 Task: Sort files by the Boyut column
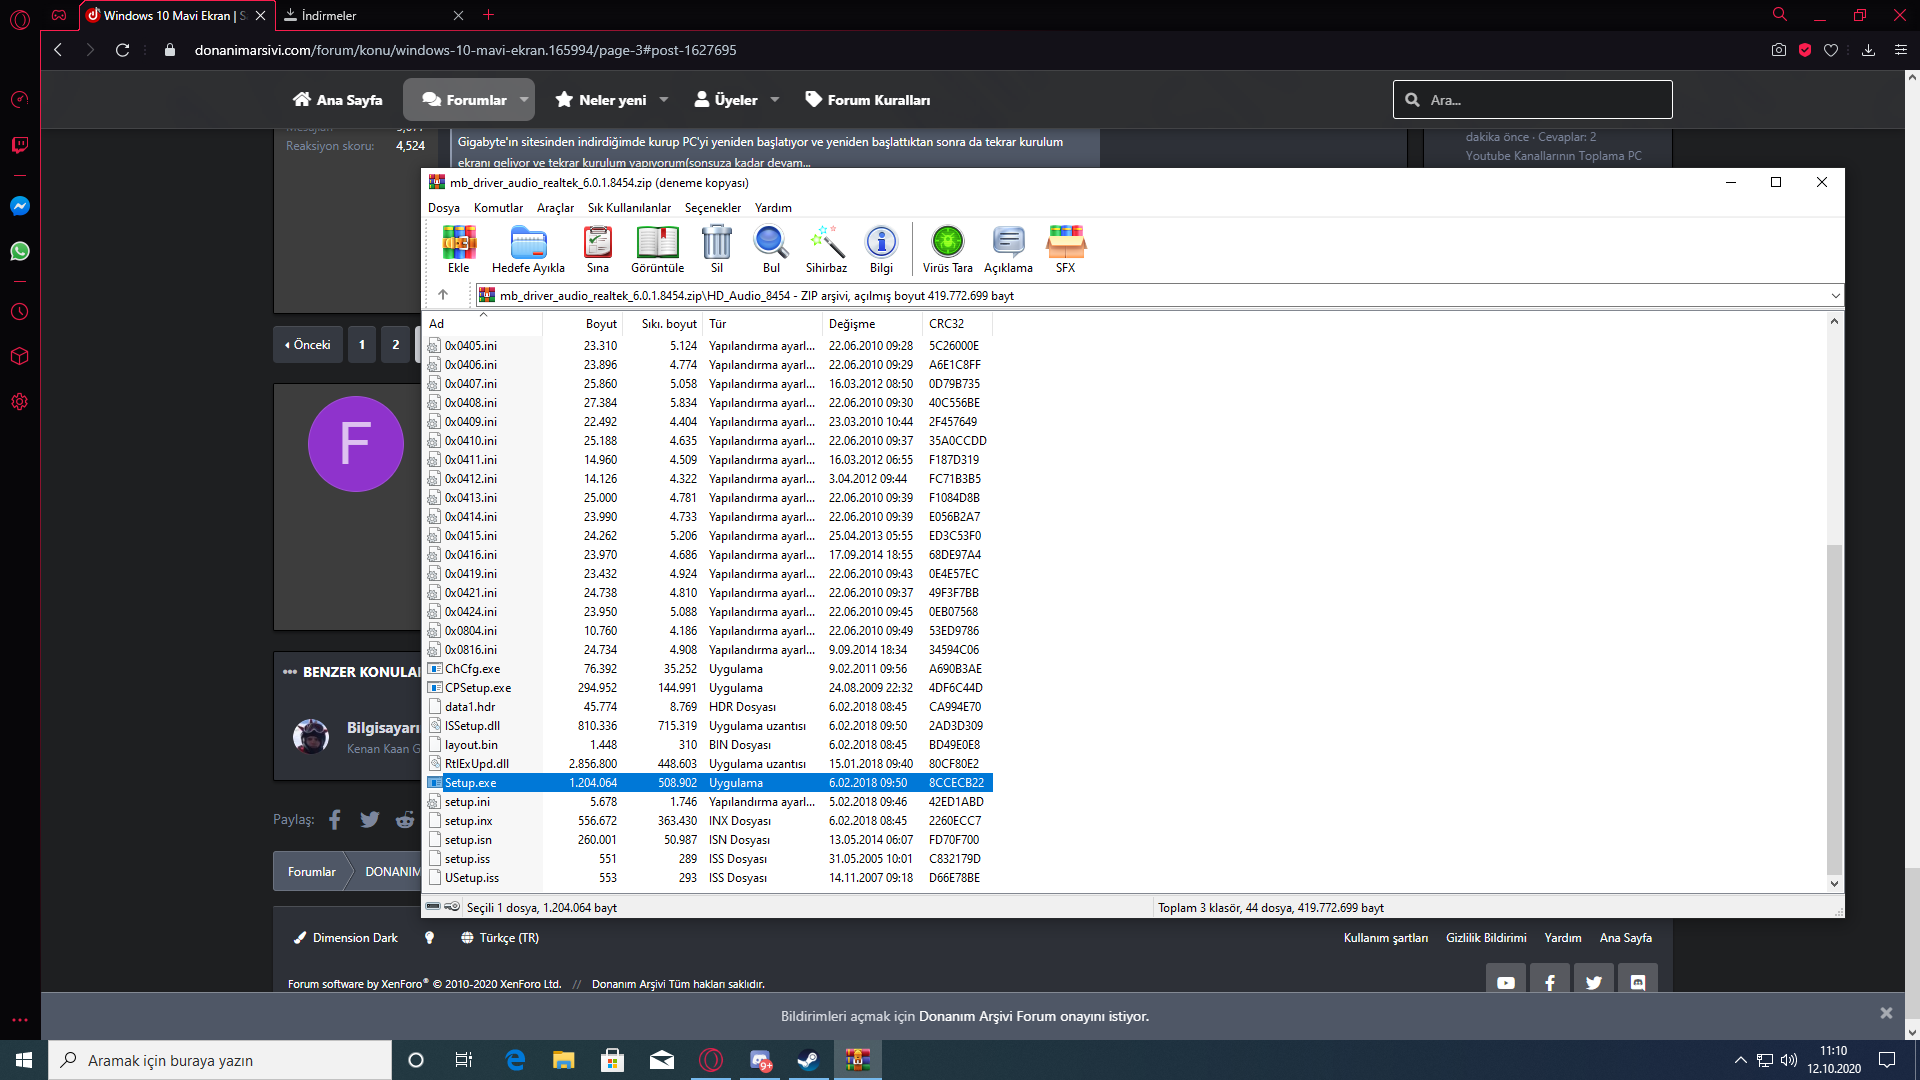pyautogui.click(x=583, y=324)
